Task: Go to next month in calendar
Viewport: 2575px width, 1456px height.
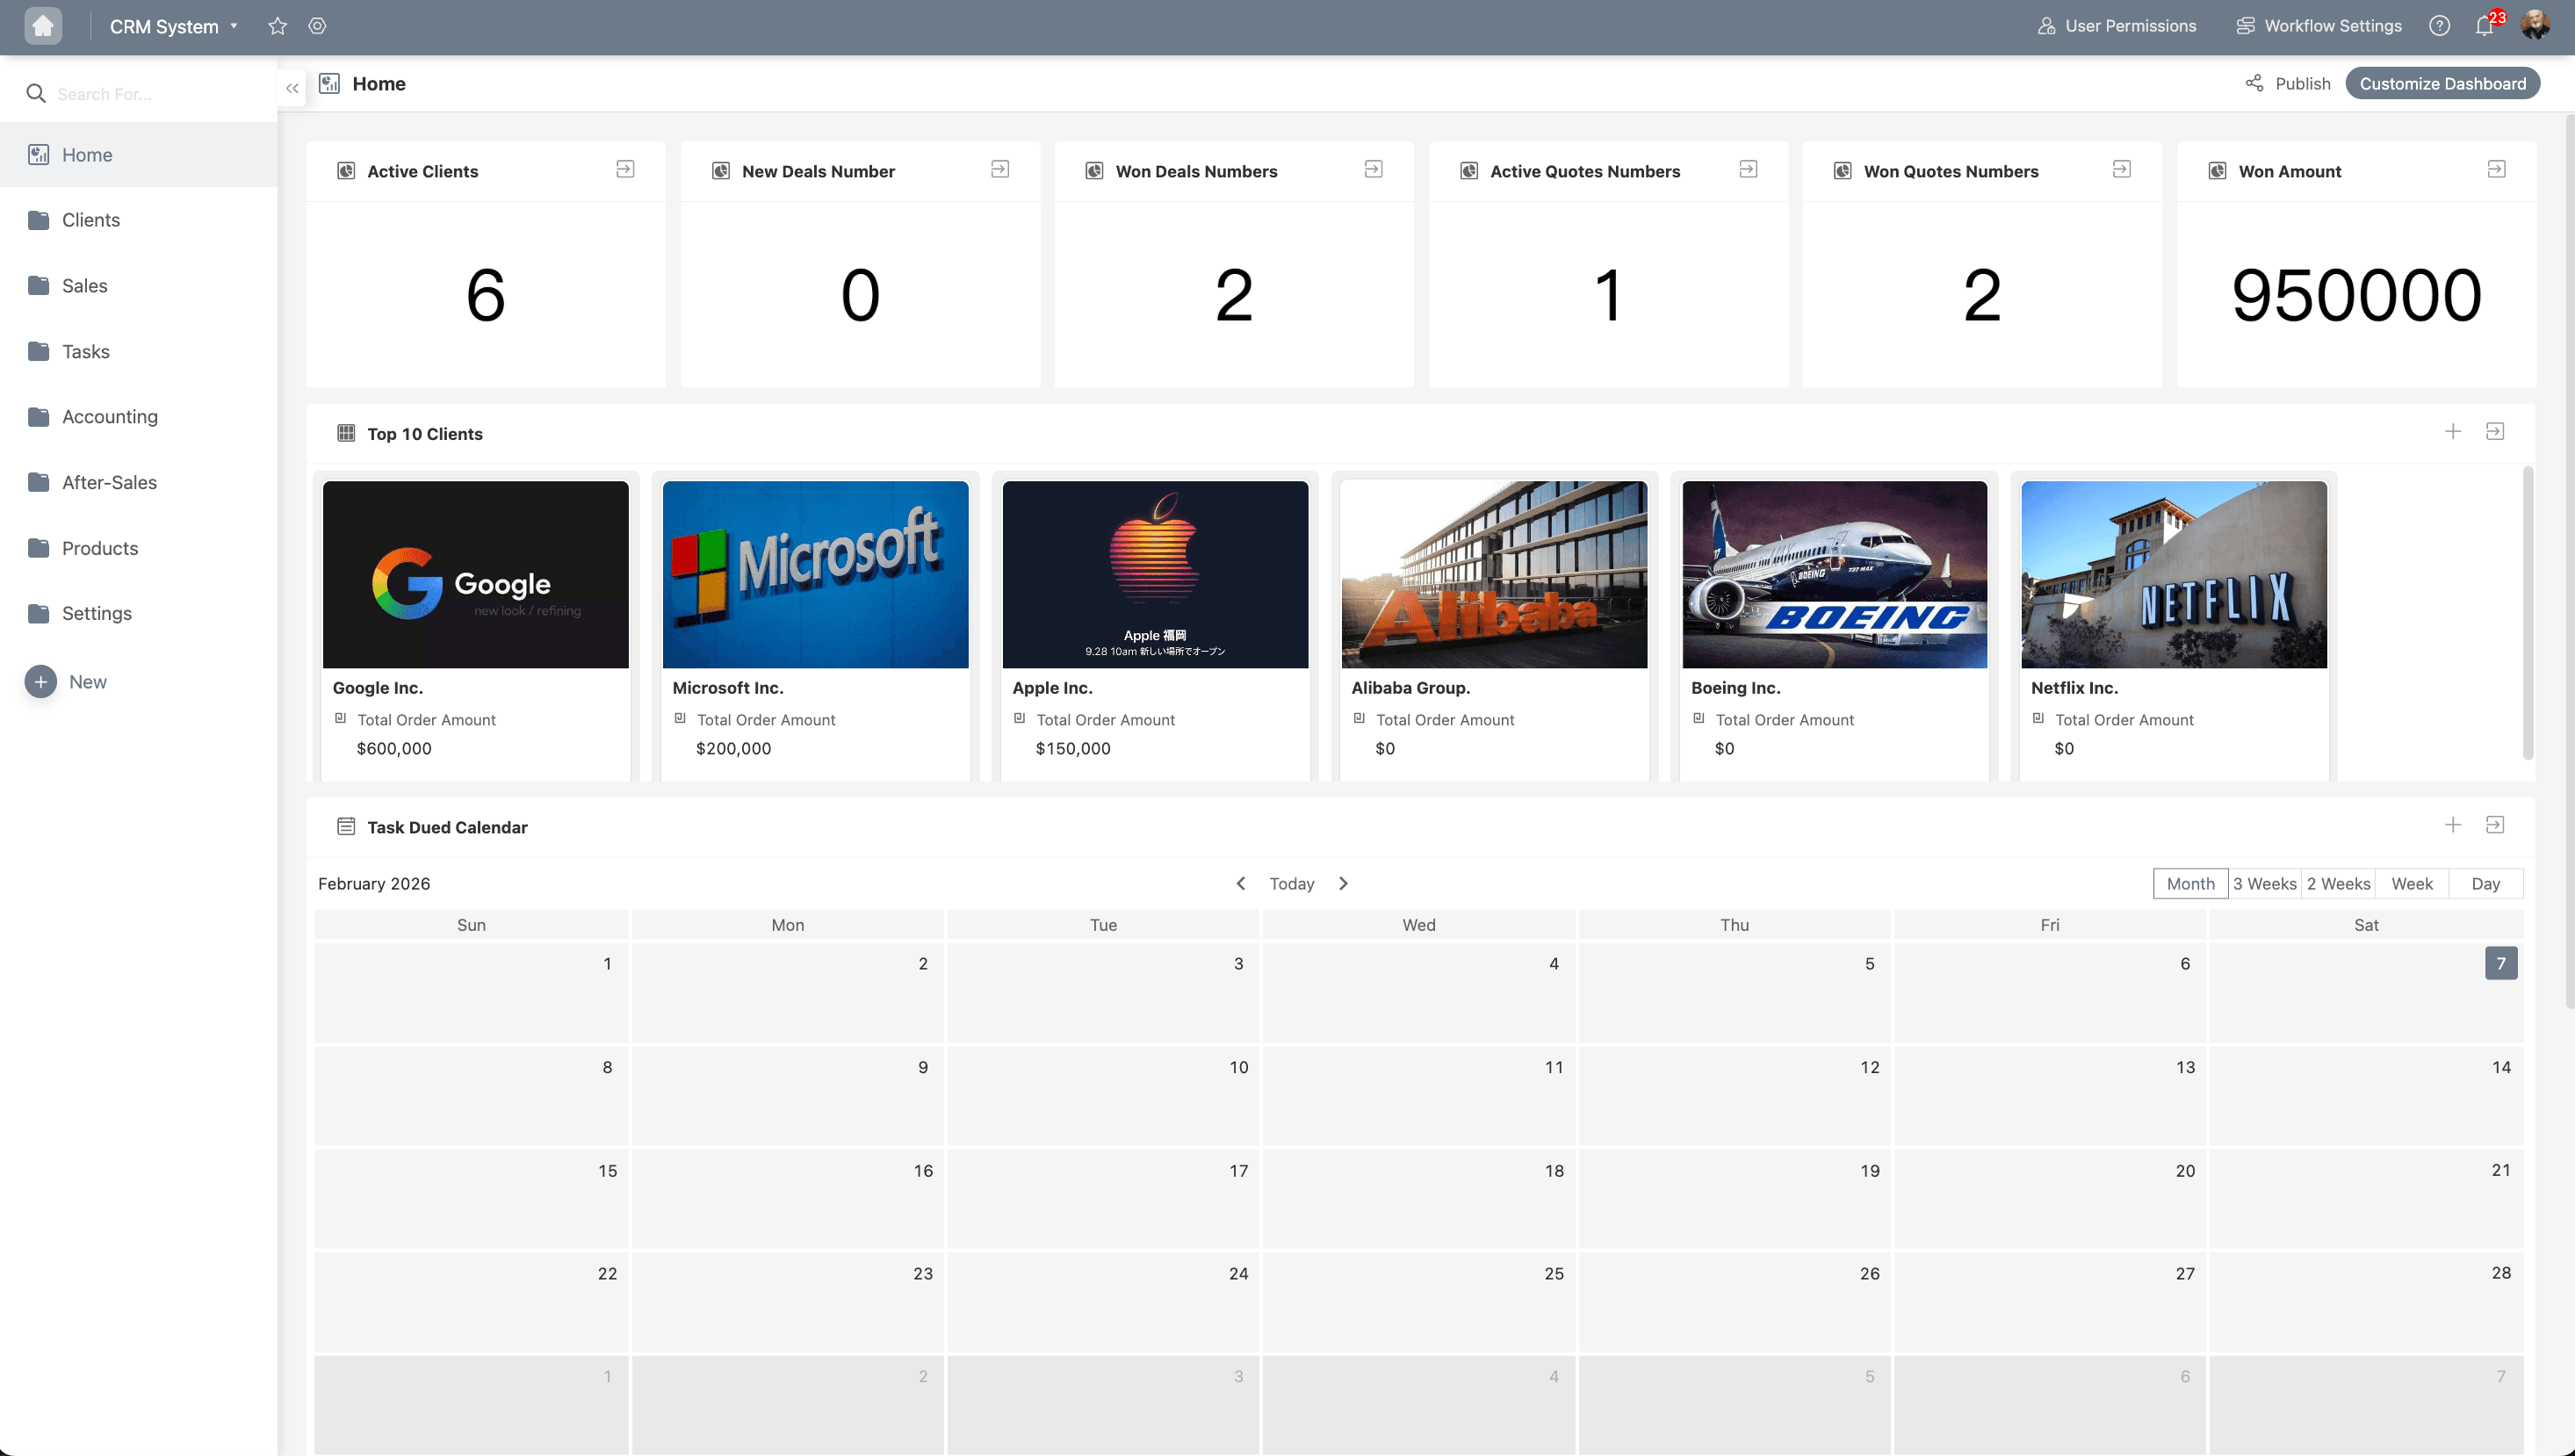Action: pos(1343,884)
